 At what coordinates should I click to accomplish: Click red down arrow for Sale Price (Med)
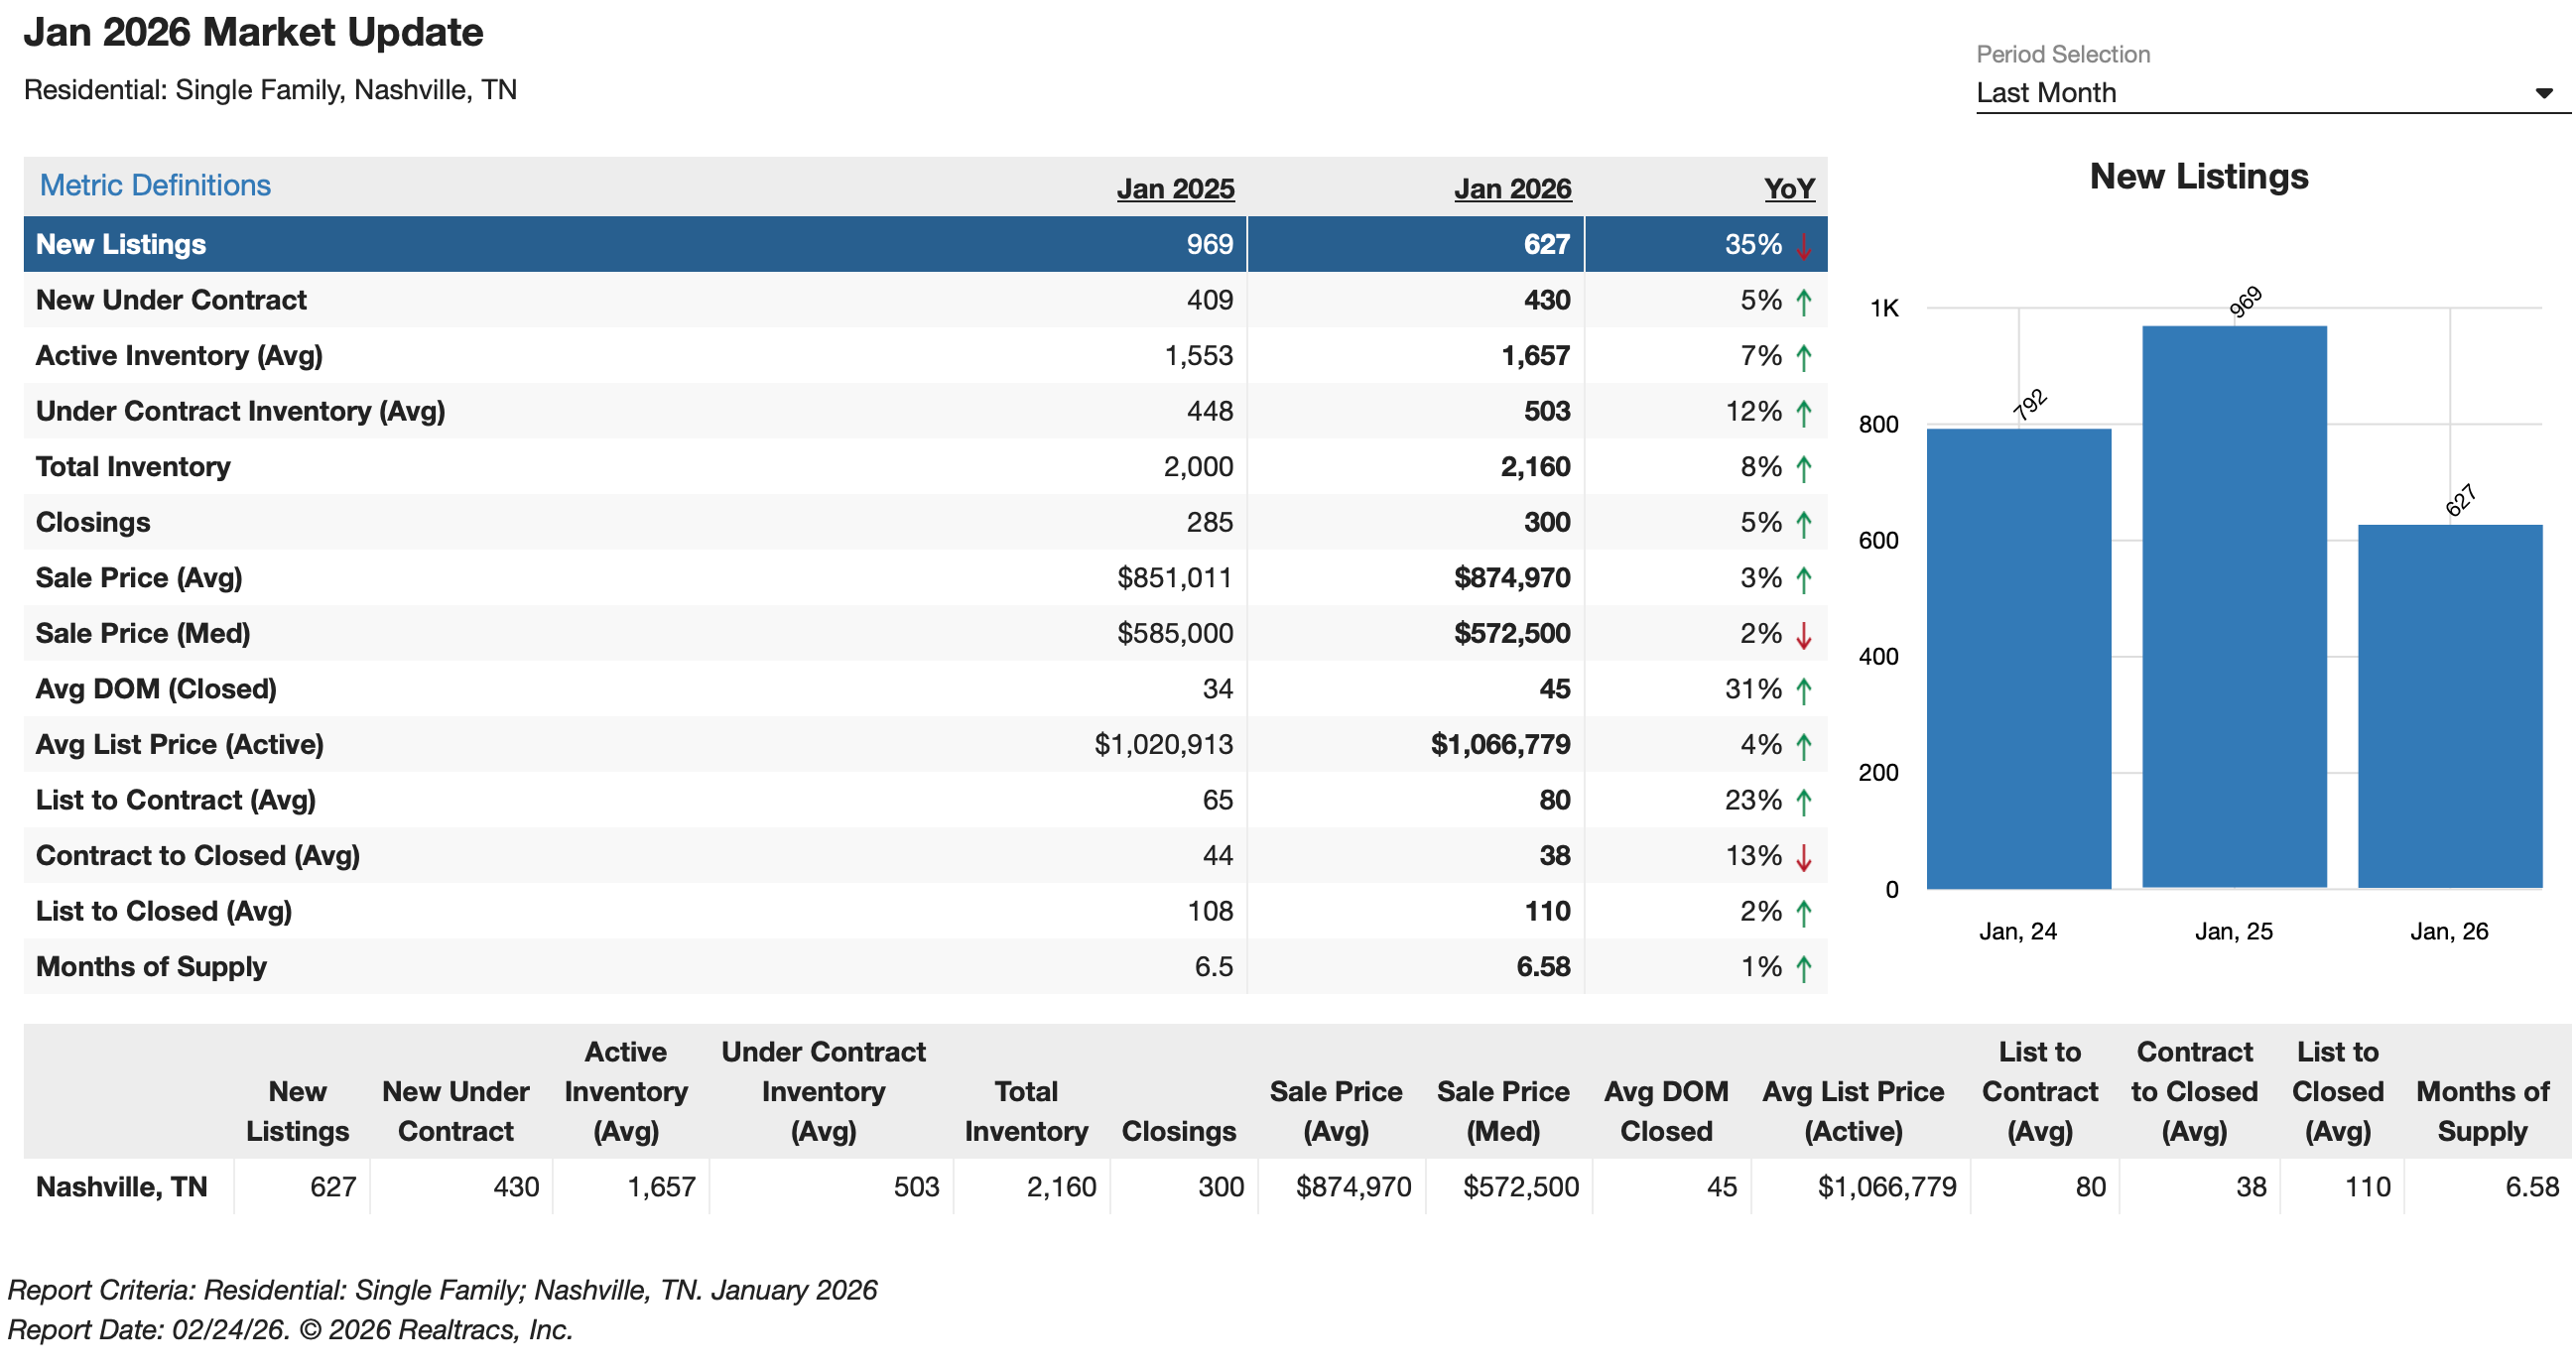tap(1803, 635)
